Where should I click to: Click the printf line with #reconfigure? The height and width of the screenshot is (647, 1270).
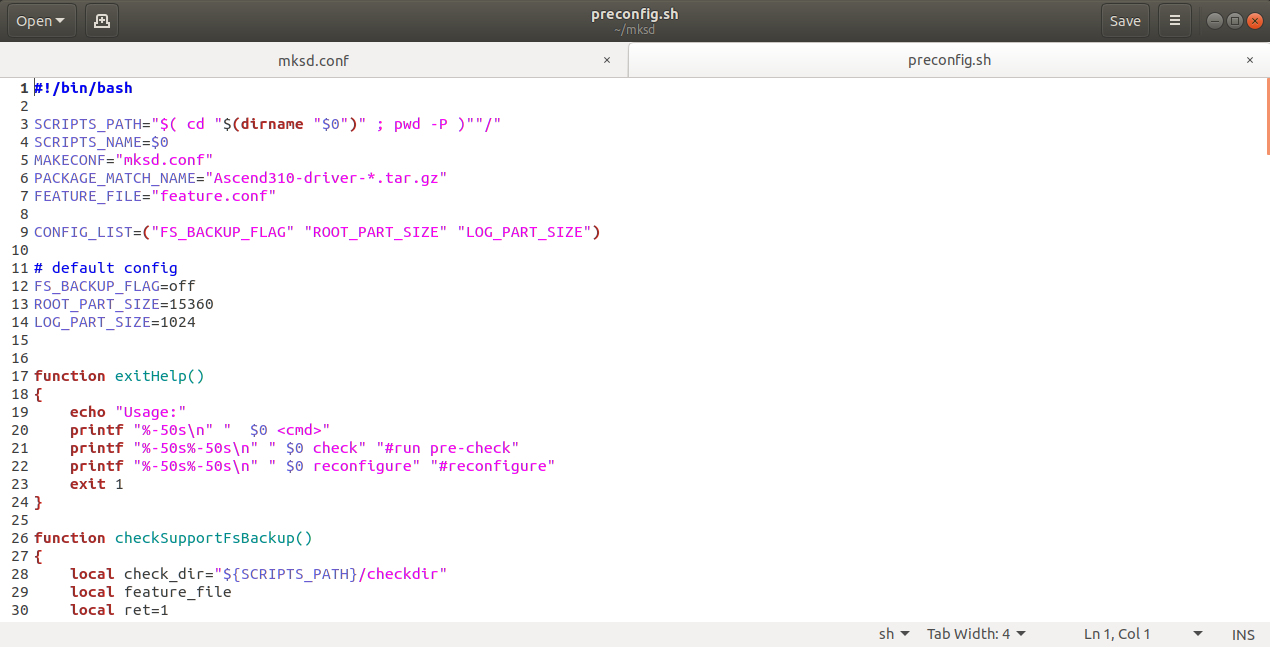312,466
